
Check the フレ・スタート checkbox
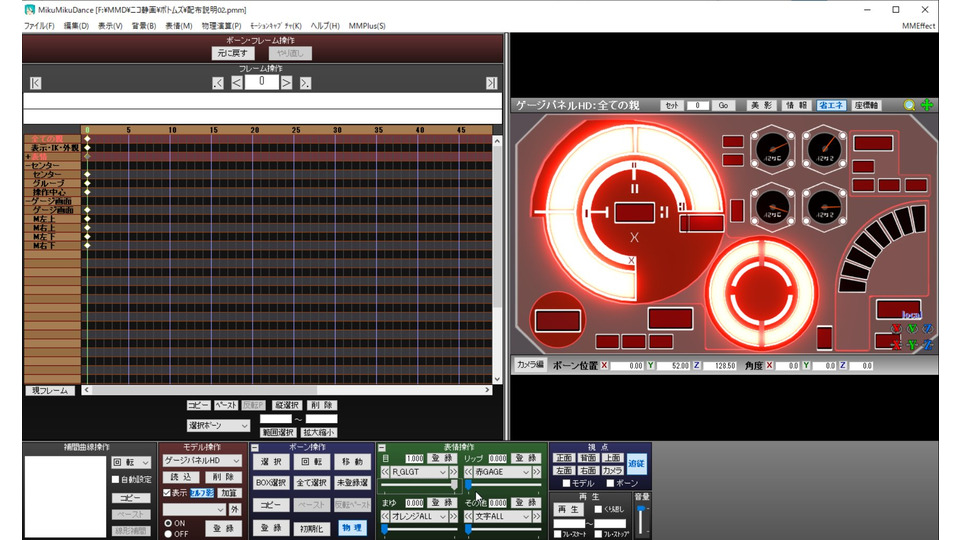click(x=557, y=534)
